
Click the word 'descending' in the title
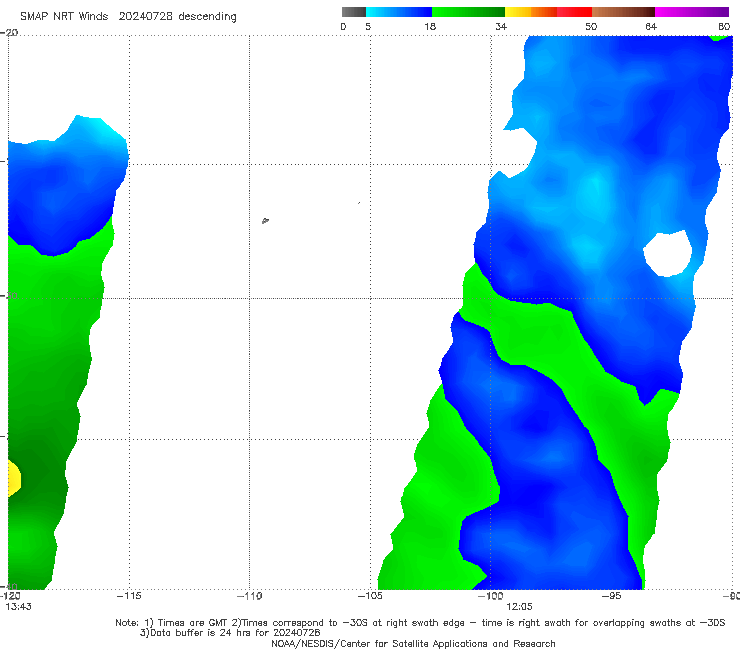point(207,17)
